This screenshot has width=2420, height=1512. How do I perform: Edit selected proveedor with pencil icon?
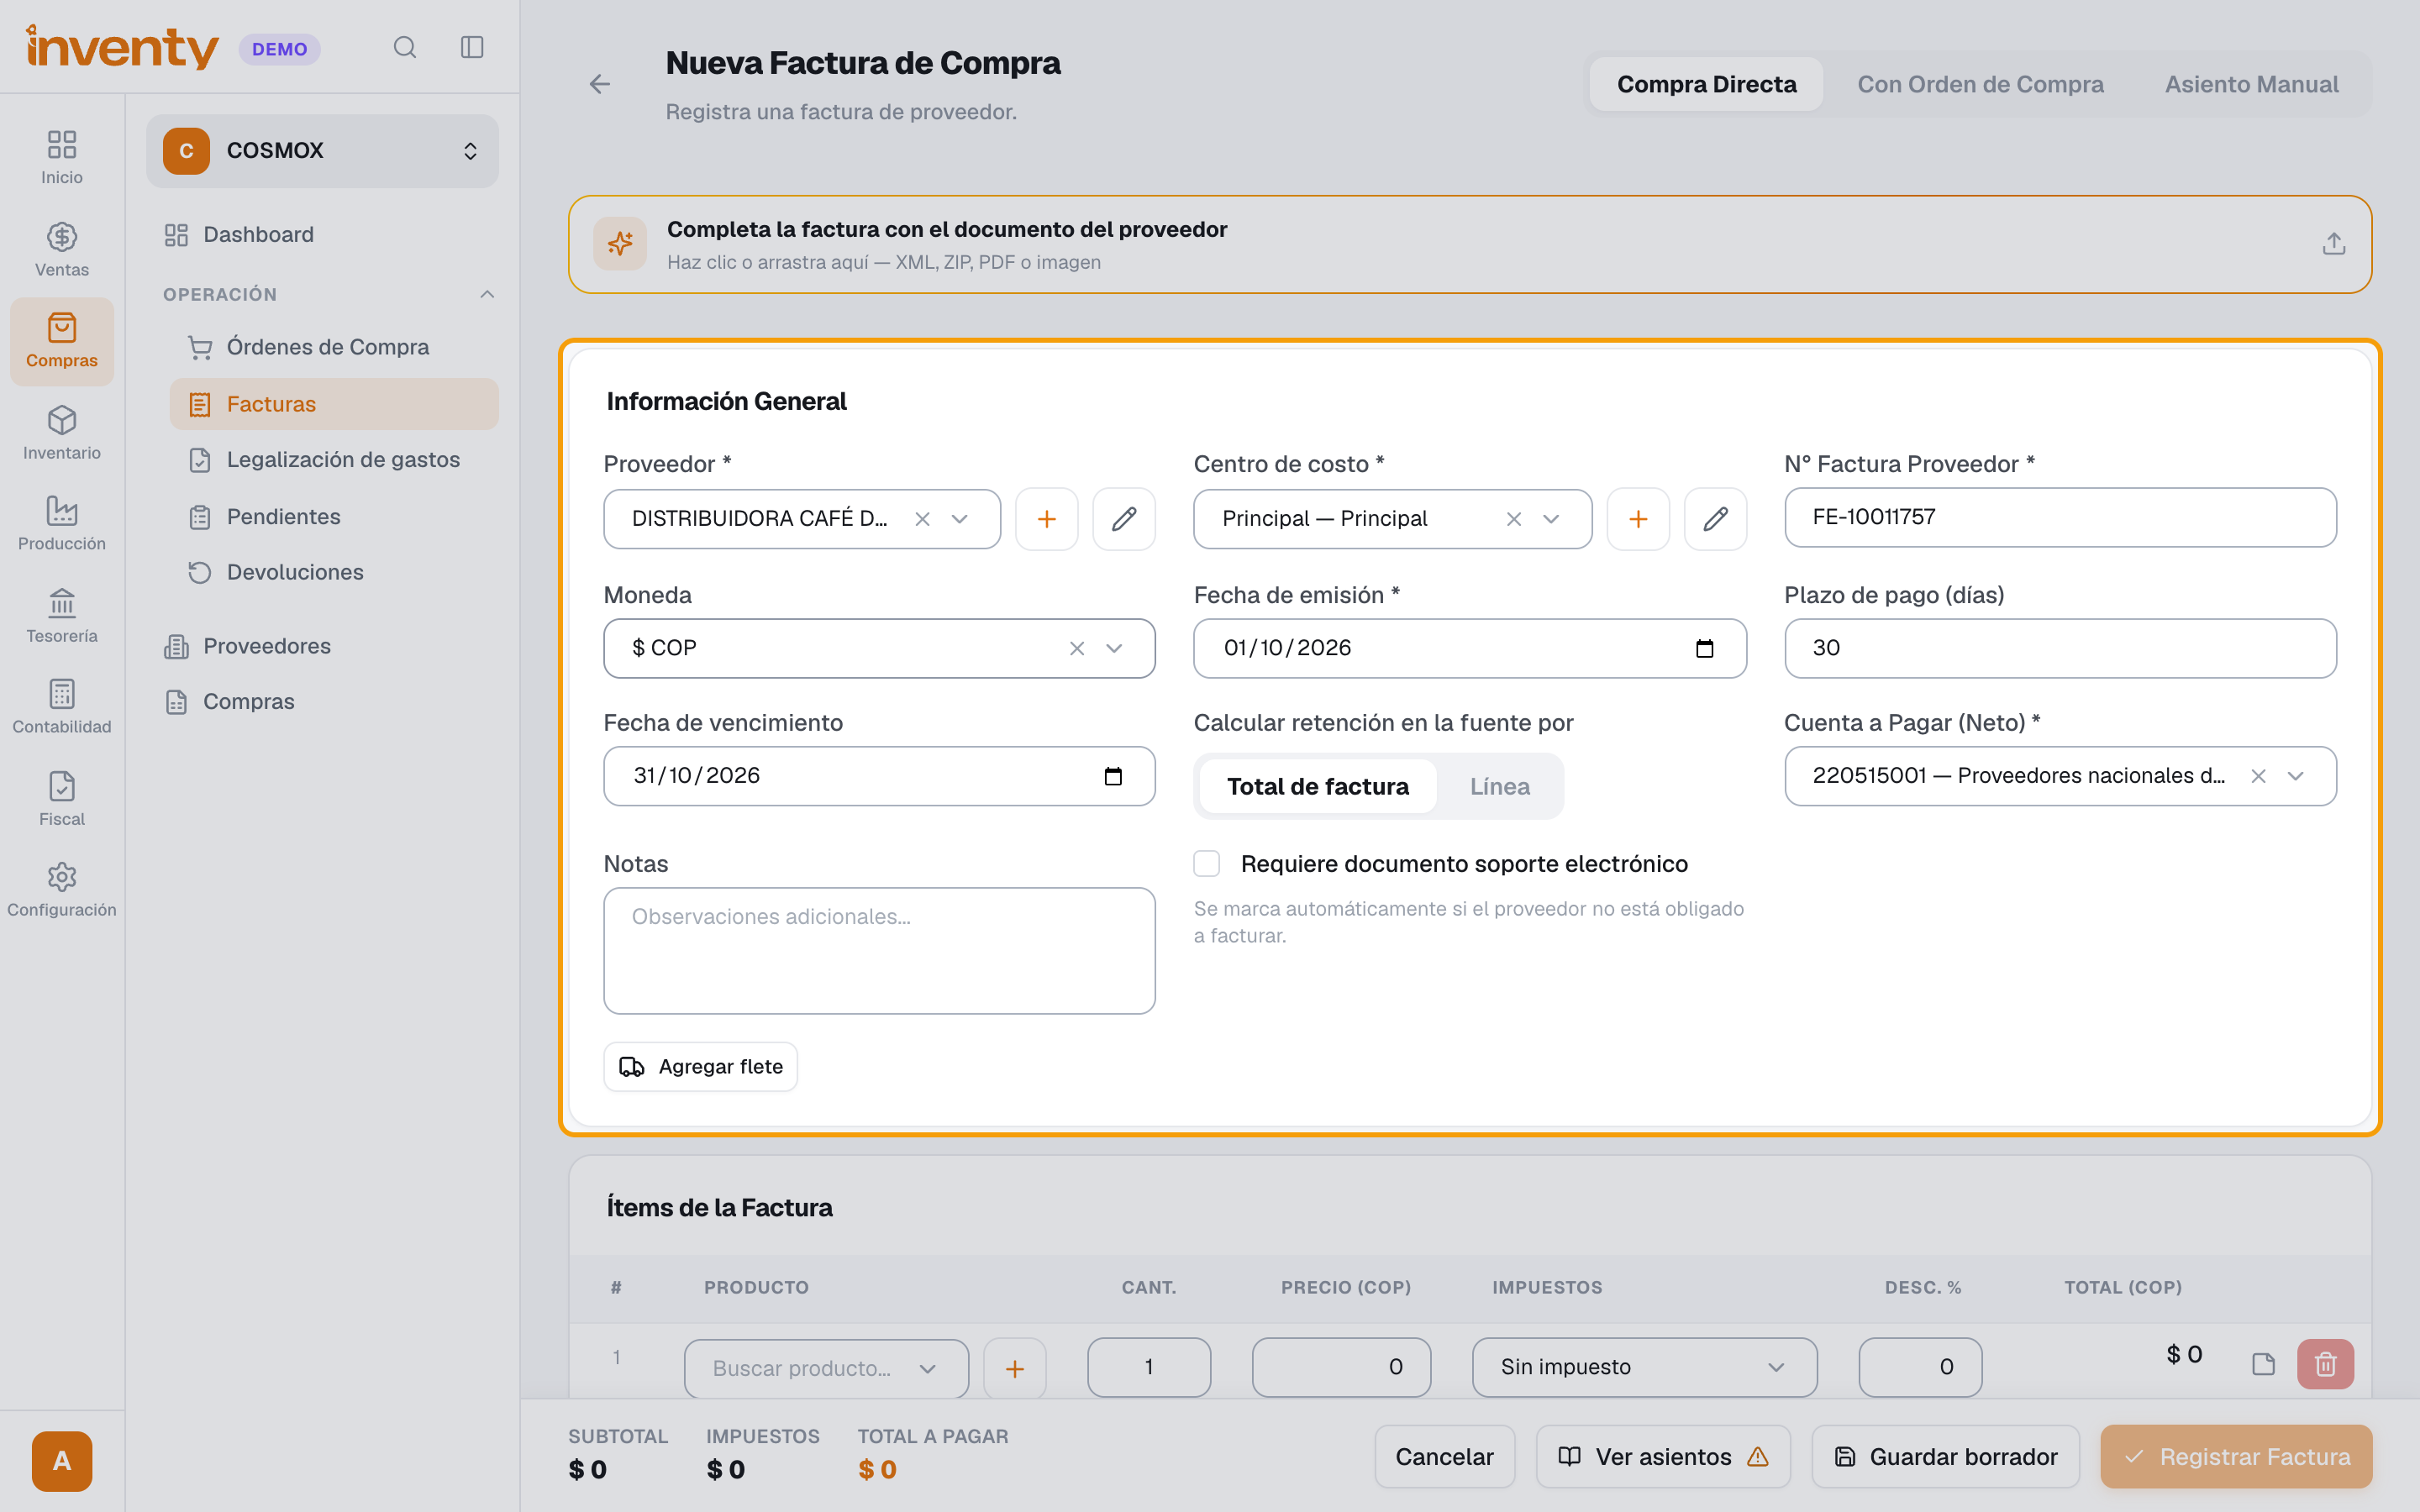(x=1124, y=519)
